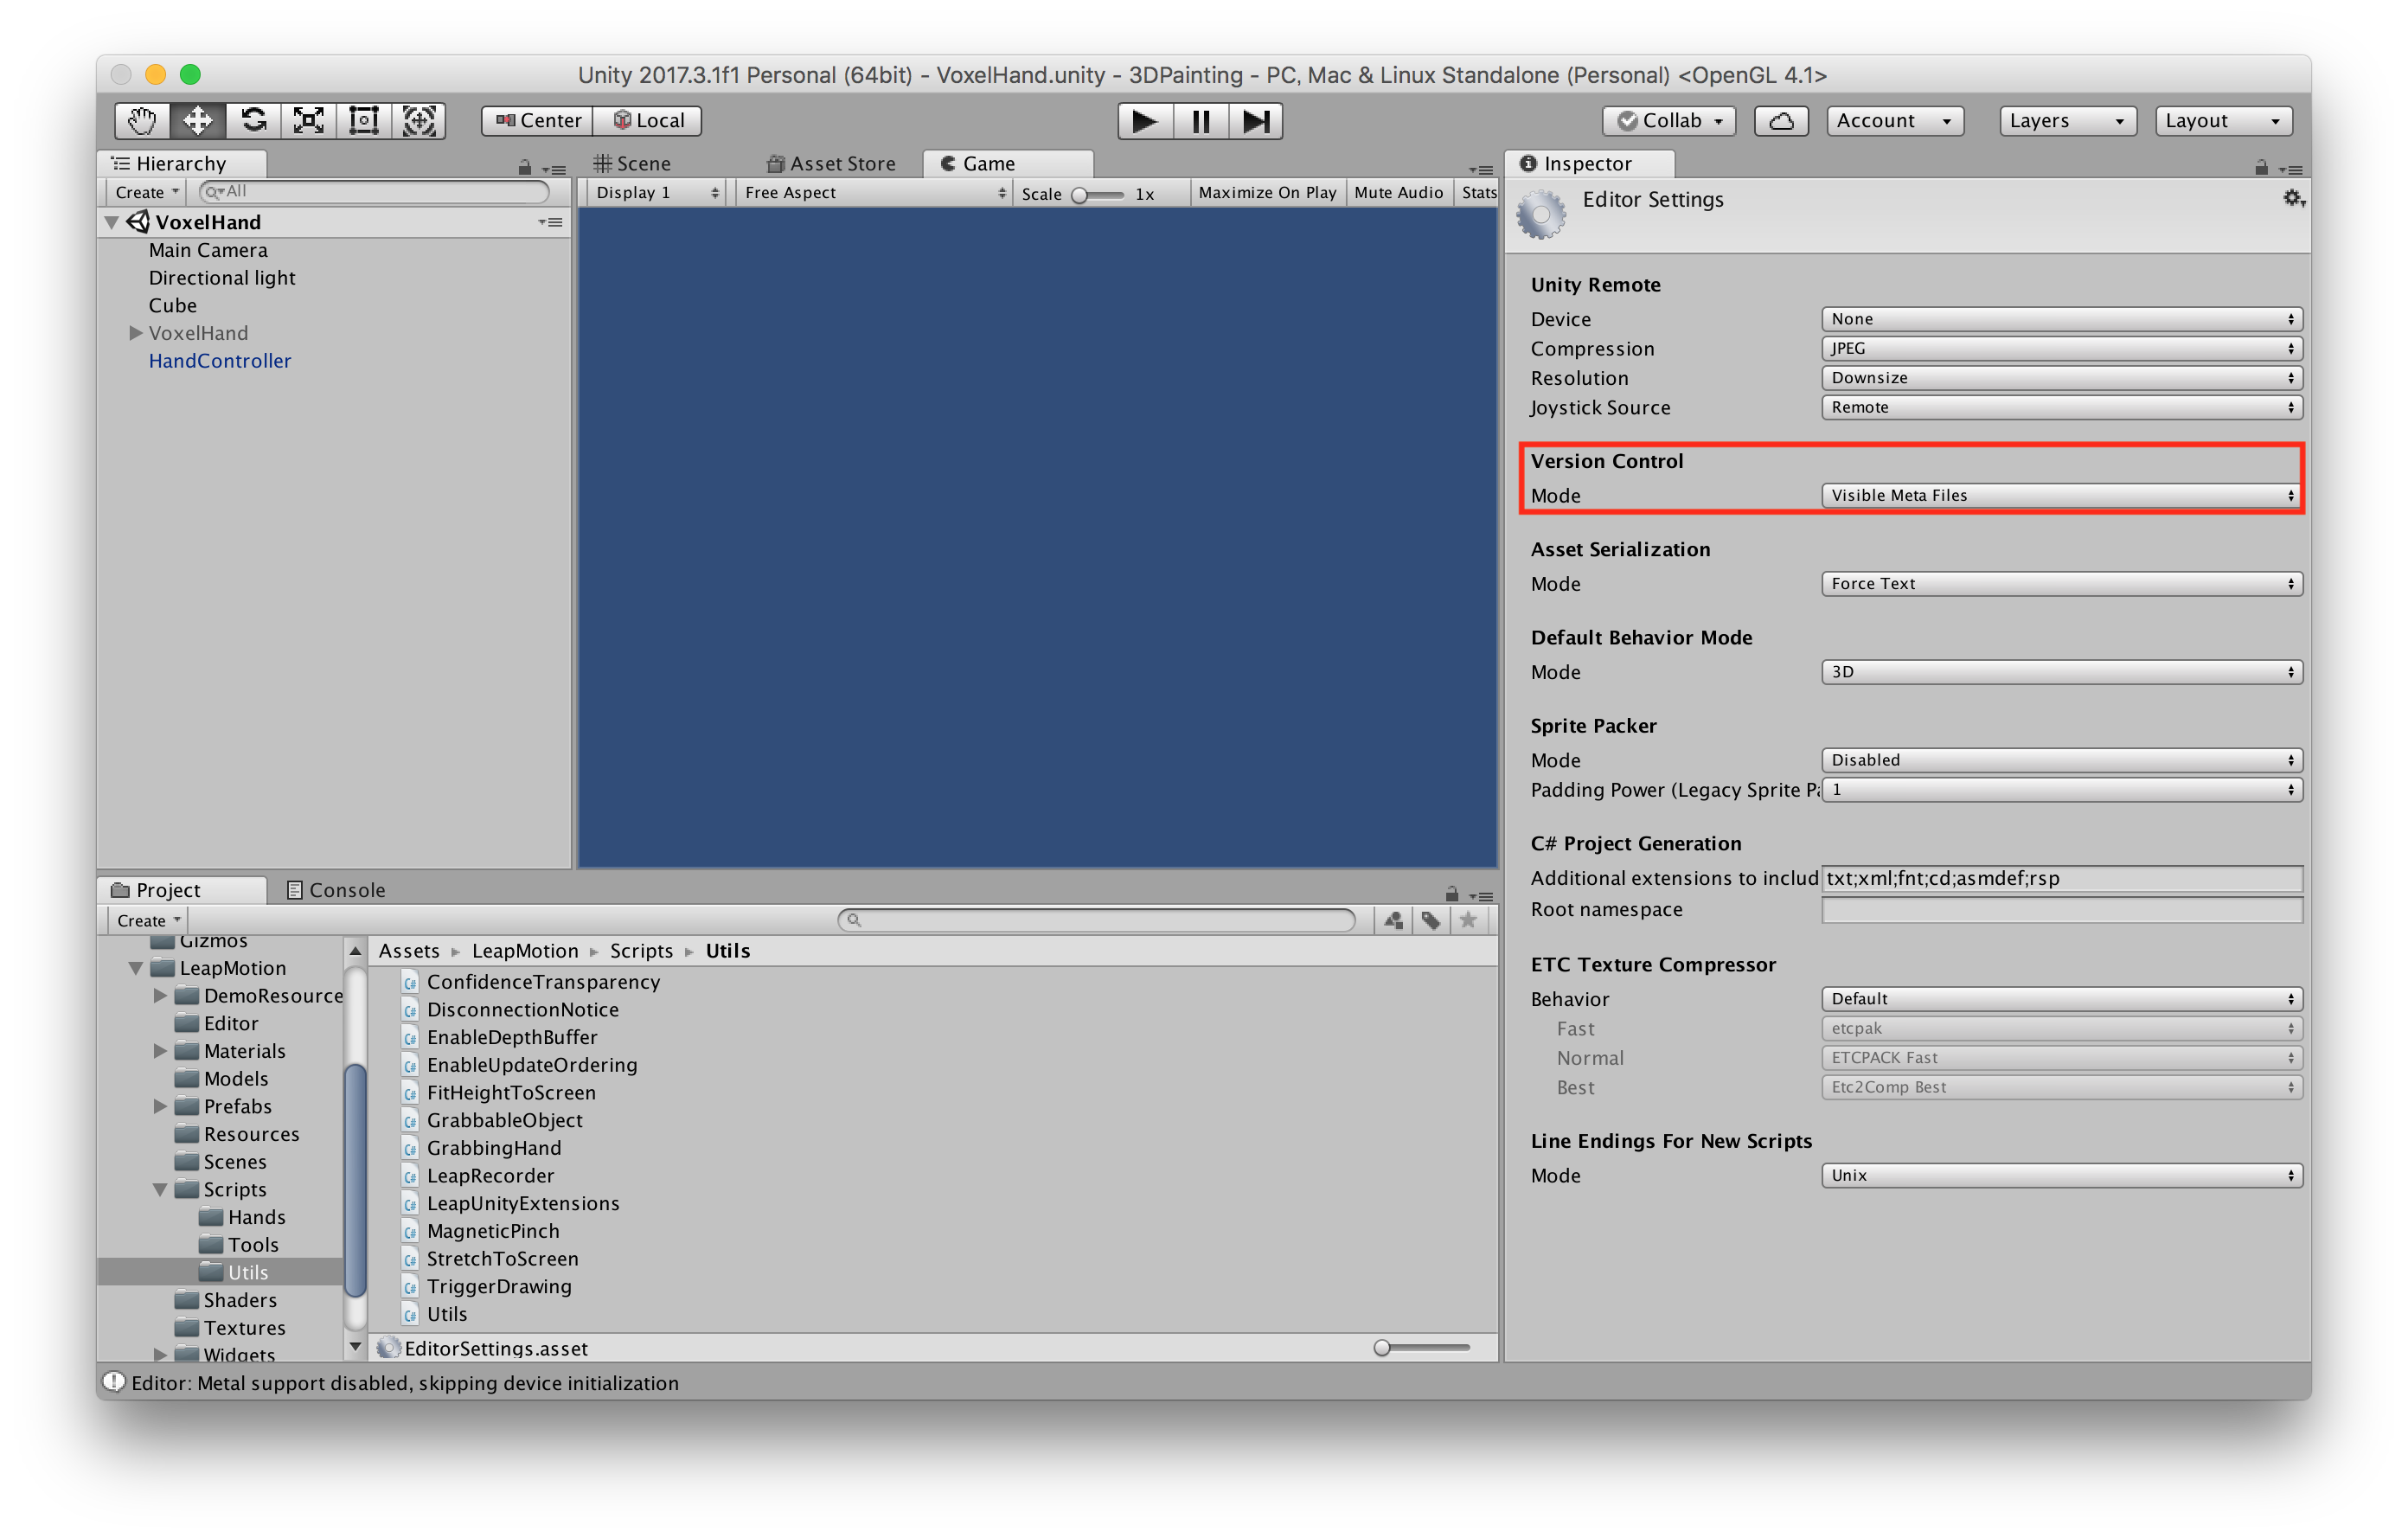This screenshot has width=2408, height=1538.
Task: Open Line Endings Mode Unix dropdown
Action: [x=2062, y=1175]
